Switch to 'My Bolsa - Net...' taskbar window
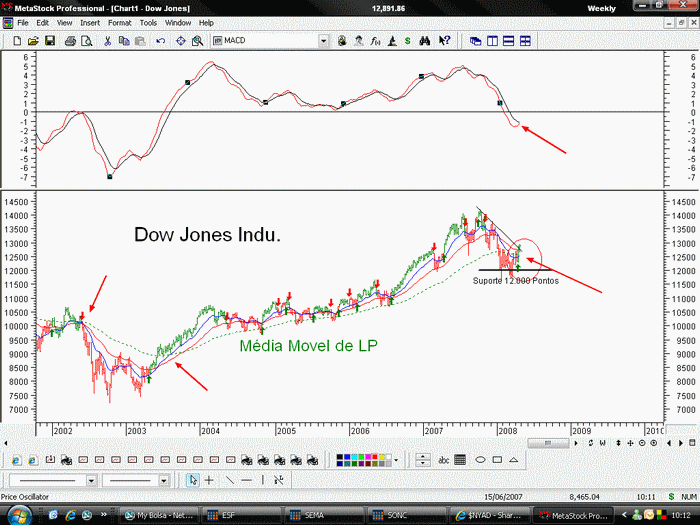The height and width of the screenshot is (525, 700). point(159,515)
